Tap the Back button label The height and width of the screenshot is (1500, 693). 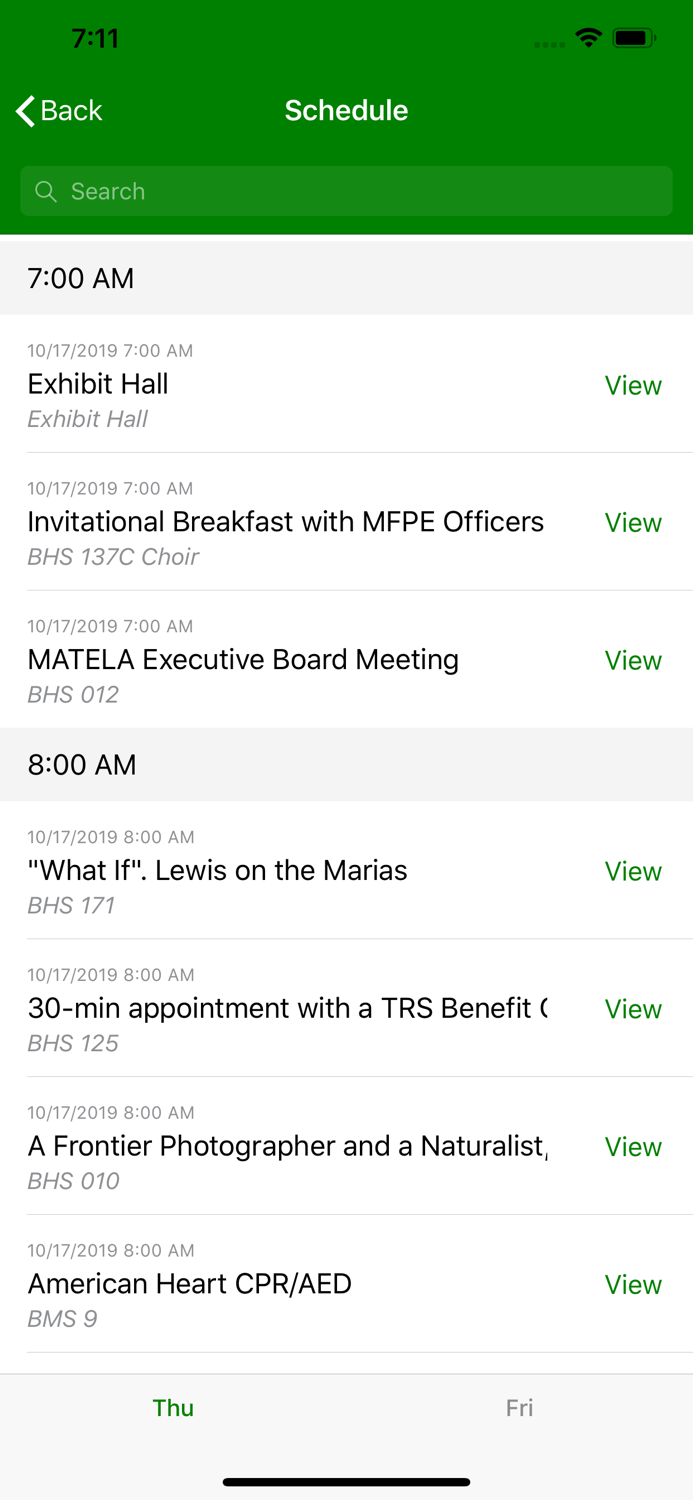(x=70, y=111)
